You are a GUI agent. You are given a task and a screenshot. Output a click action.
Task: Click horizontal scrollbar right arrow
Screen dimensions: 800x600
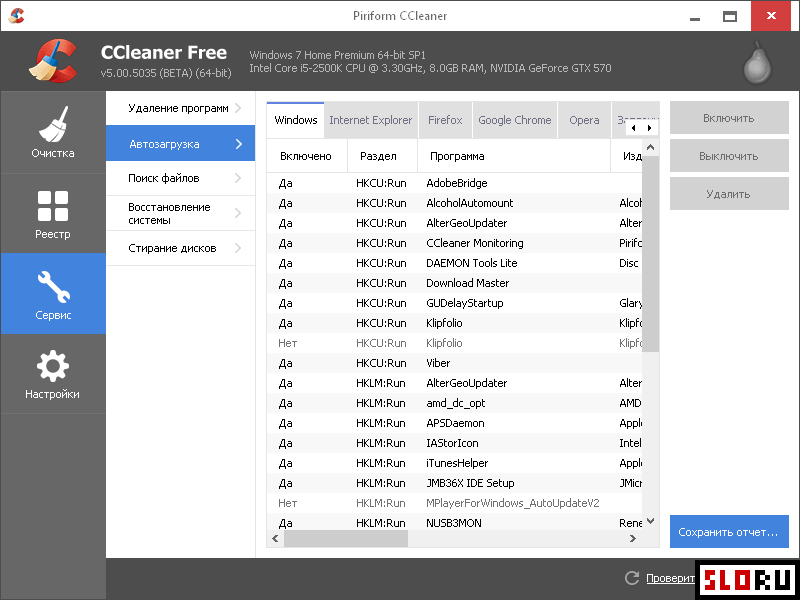tap(633, 538)
